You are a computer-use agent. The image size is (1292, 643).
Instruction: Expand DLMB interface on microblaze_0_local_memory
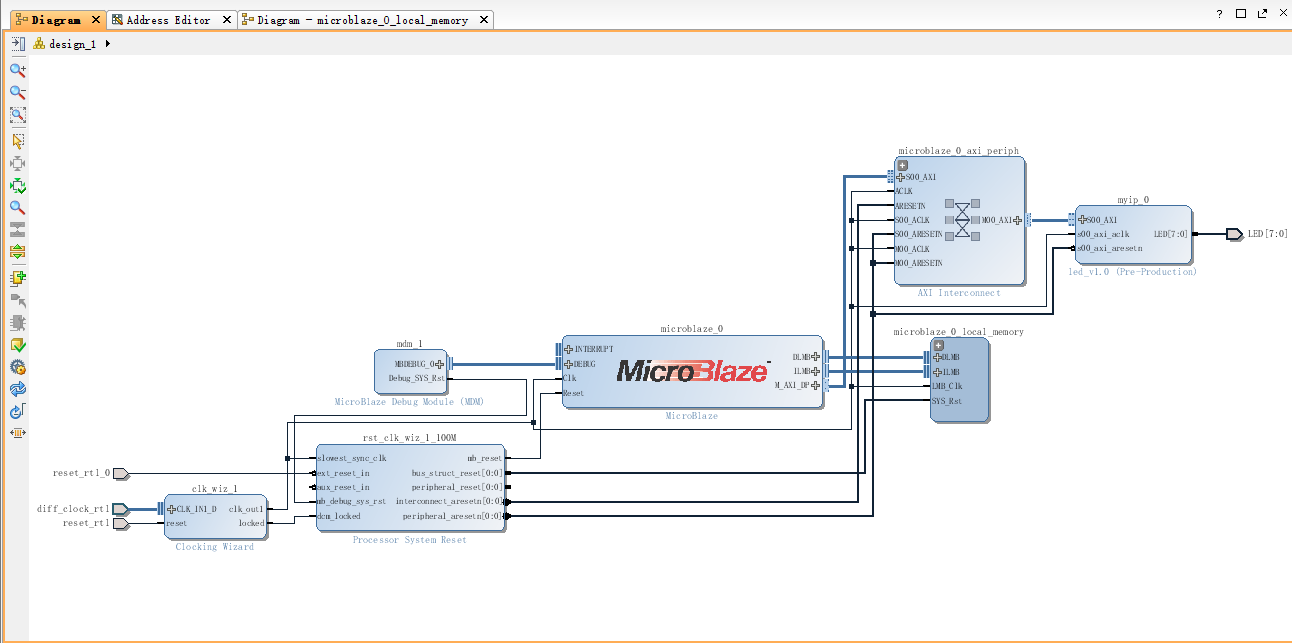[938, 357]
